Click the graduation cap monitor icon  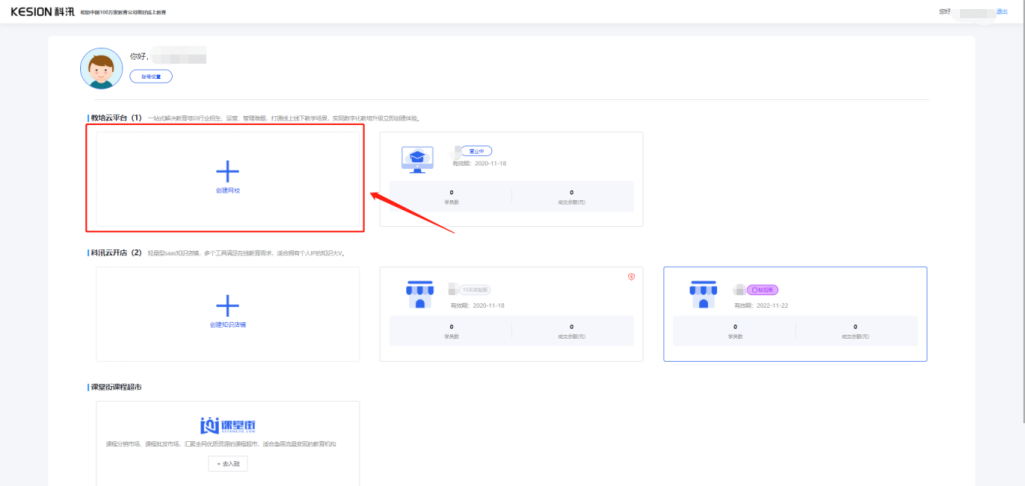coord(417,158)
